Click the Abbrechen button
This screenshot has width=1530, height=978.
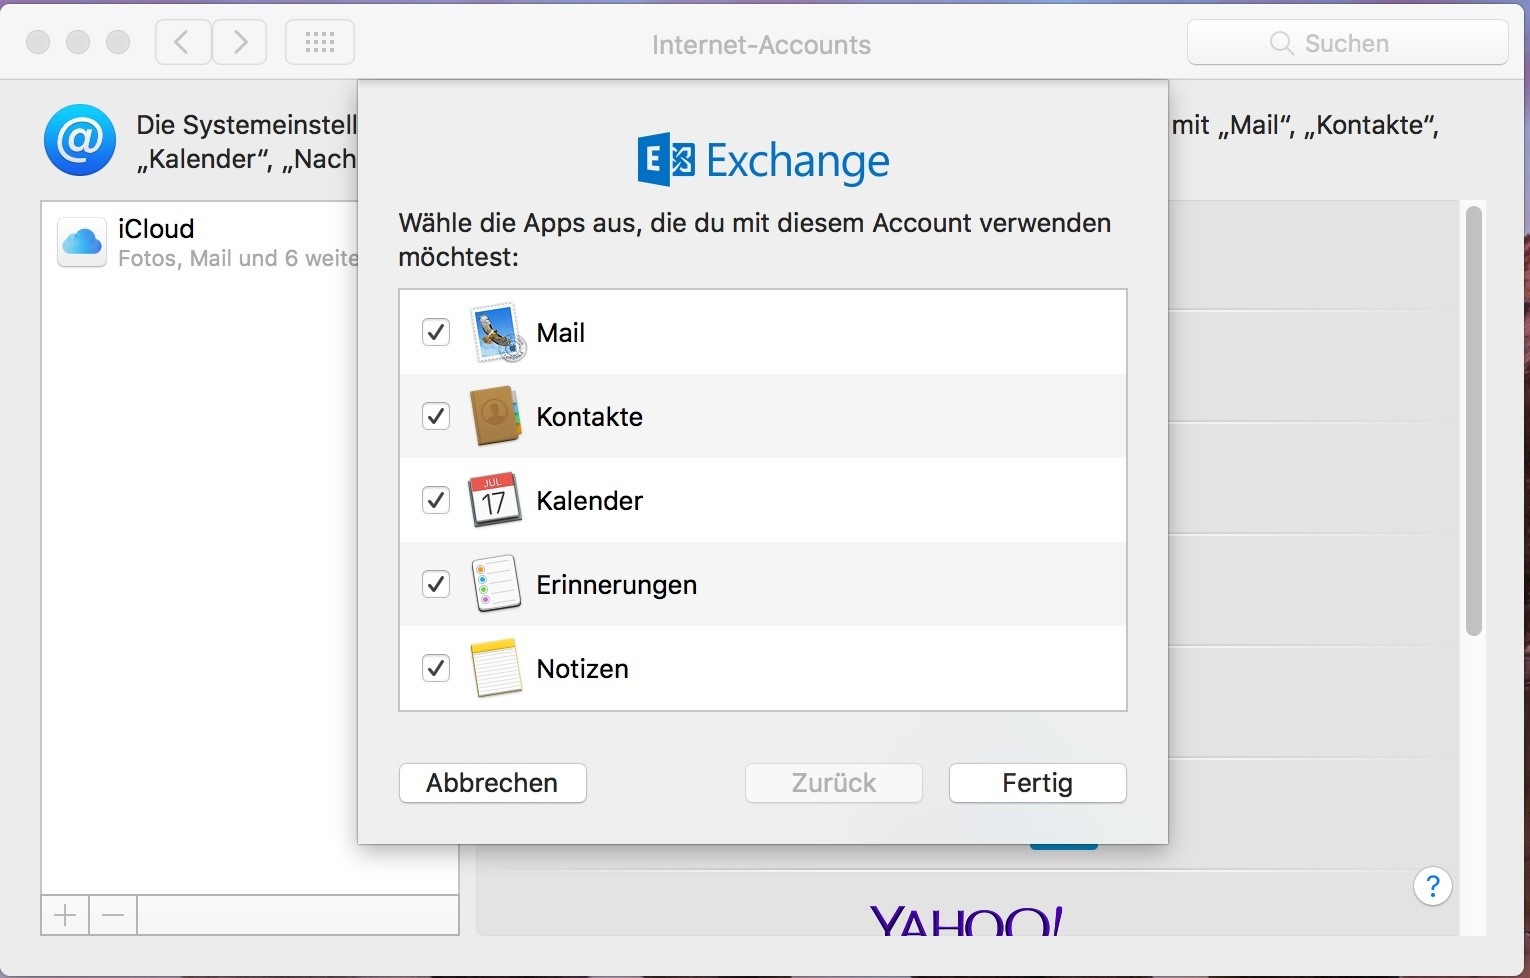493,783
